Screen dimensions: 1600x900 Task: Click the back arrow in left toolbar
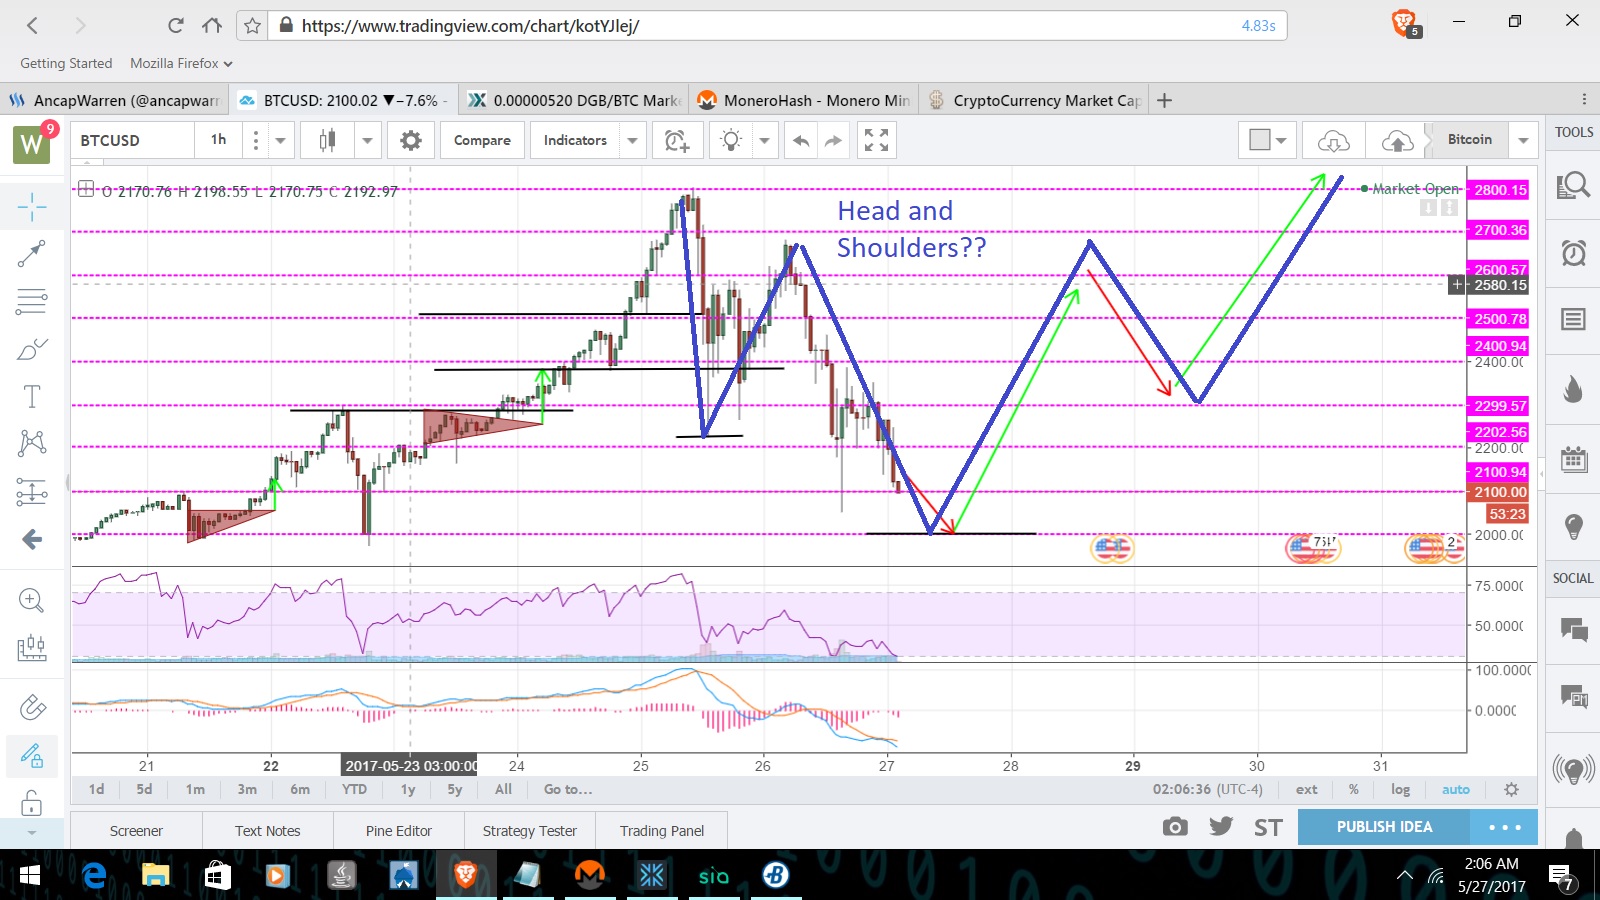(32, 540)
